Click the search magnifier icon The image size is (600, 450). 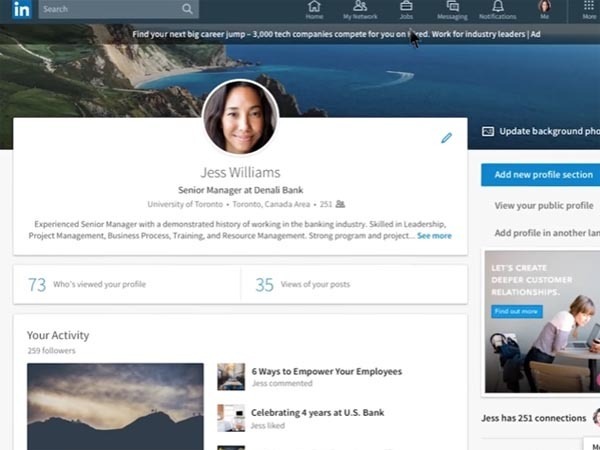coord(187,9)
